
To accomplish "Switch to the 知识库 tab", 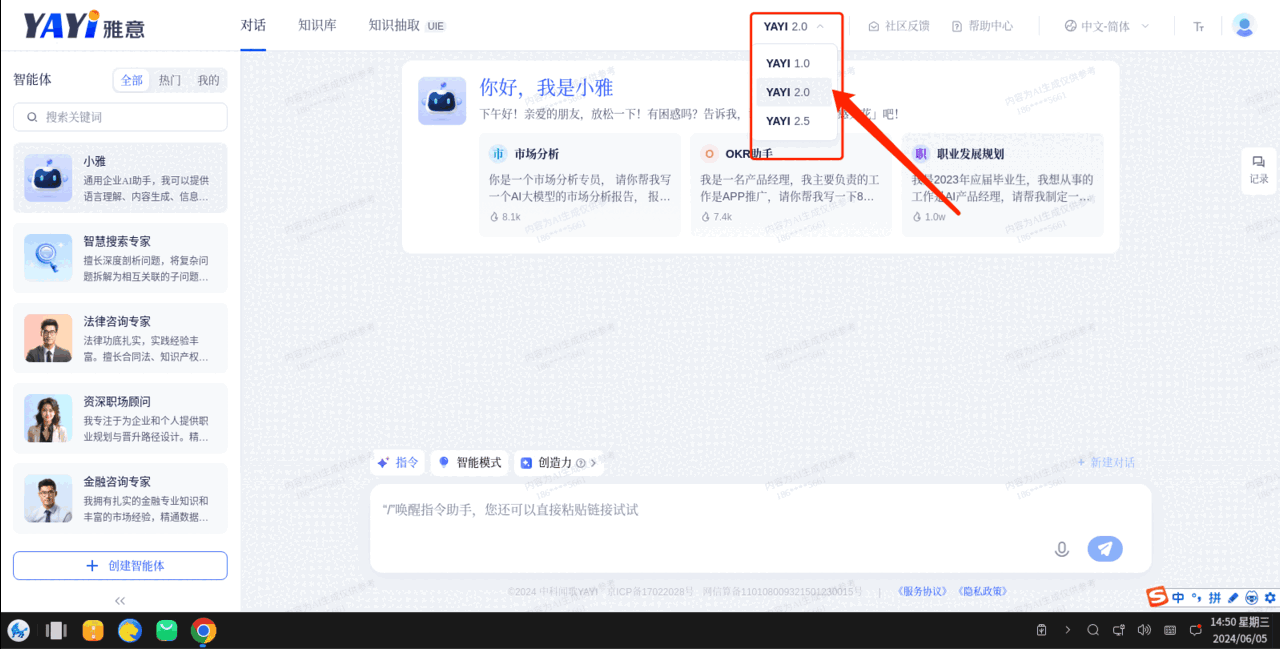I will (x=317, y=25).
